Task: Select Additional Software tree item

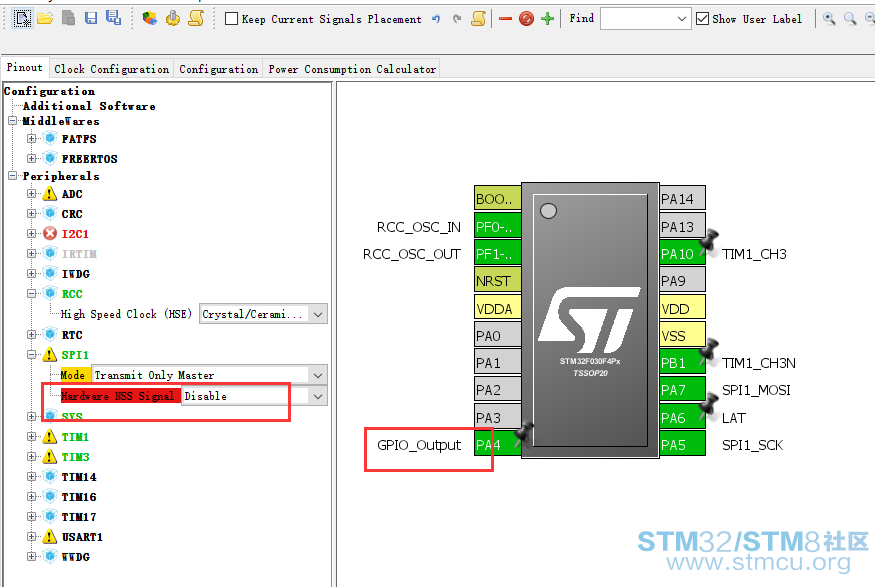Action: (89, 106)
